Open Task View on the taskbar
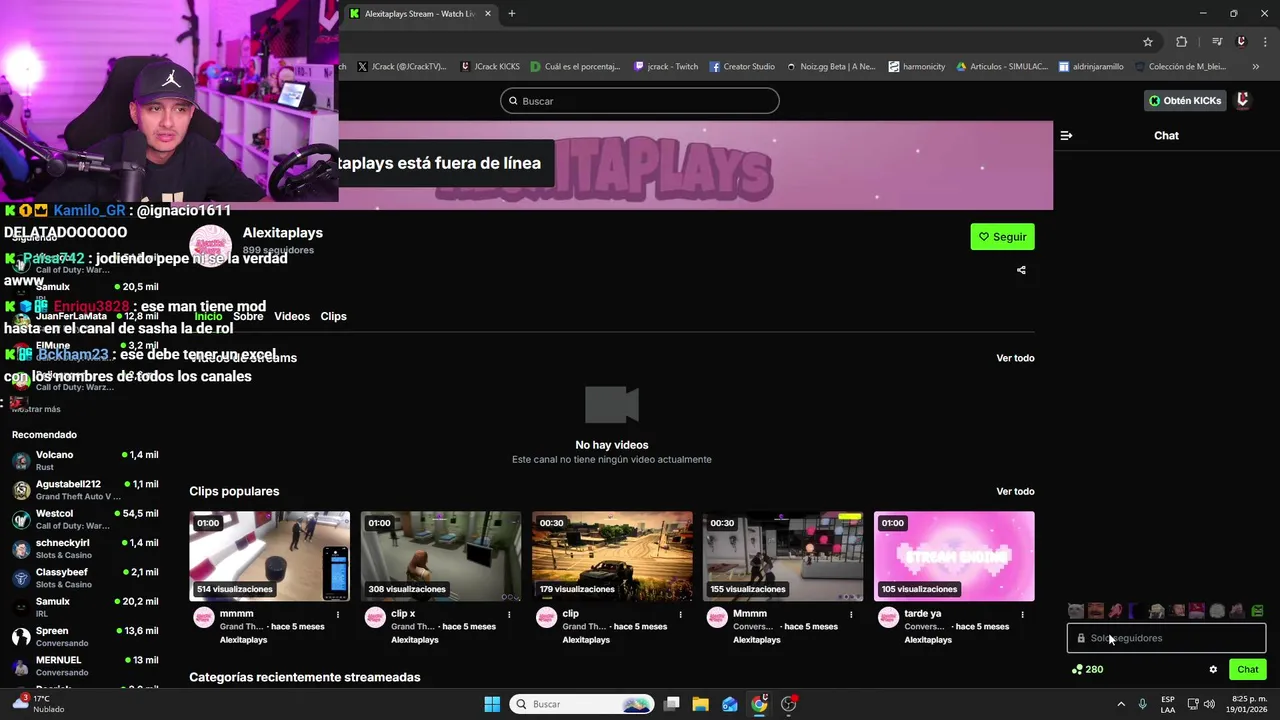The width and height of the screenshot is (1280, 720). click(672, 704)
